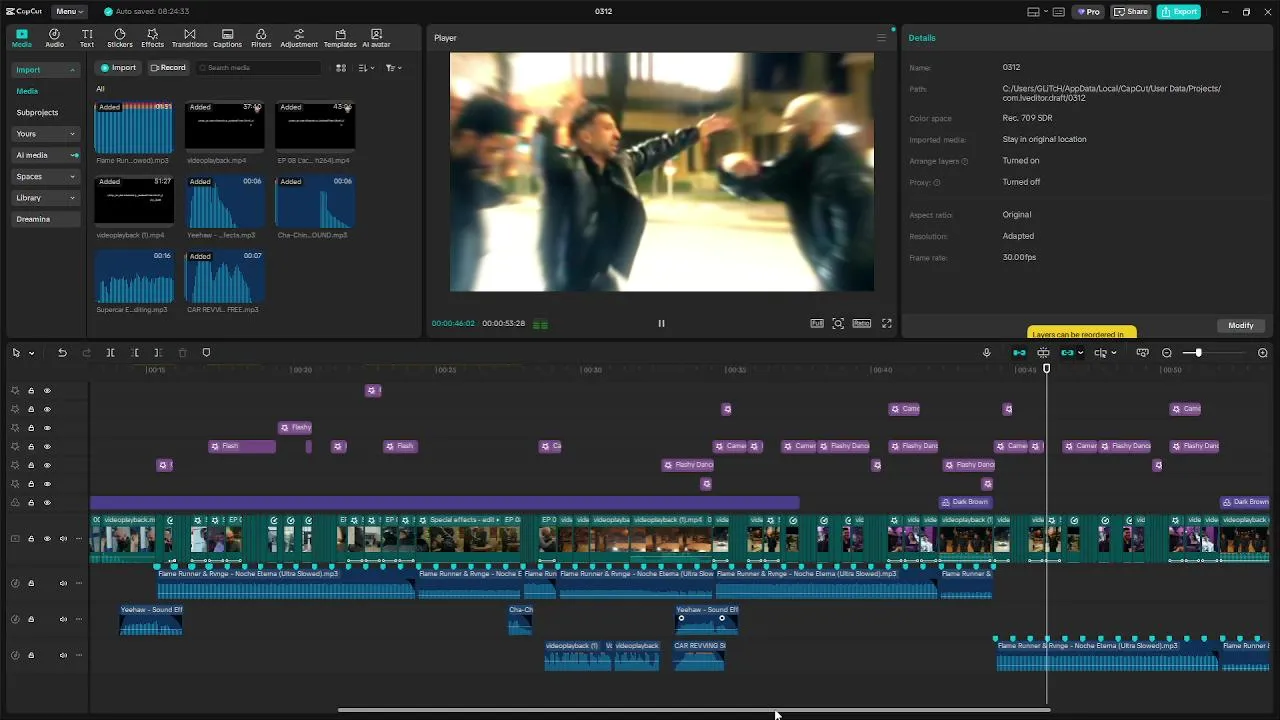Expand the Spaces section
Image resolution: width=1280 pixels, height=720 pixels.
72,177
